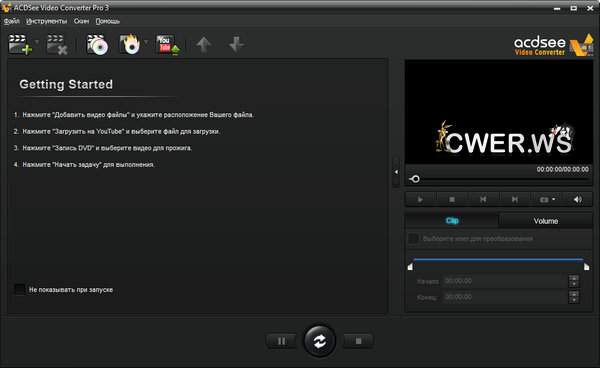Toggle the preview volume speaker icon
Viewport: 600px width, 368px height.
click(x=578, y=199)
